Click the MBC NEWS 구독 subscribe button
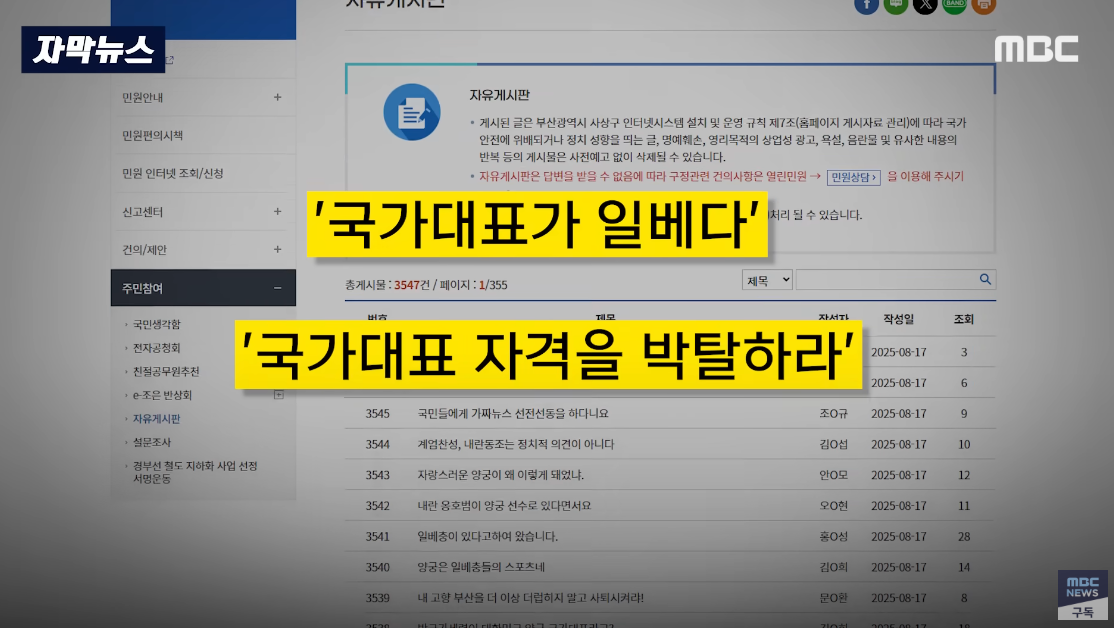 (1081, 597)
